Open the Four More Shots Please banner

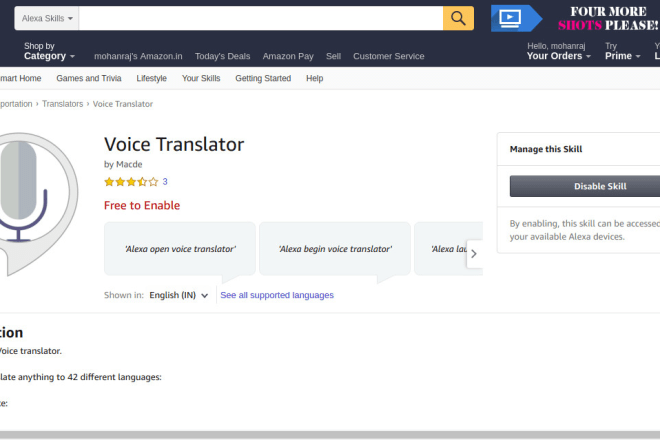[608, 18]
